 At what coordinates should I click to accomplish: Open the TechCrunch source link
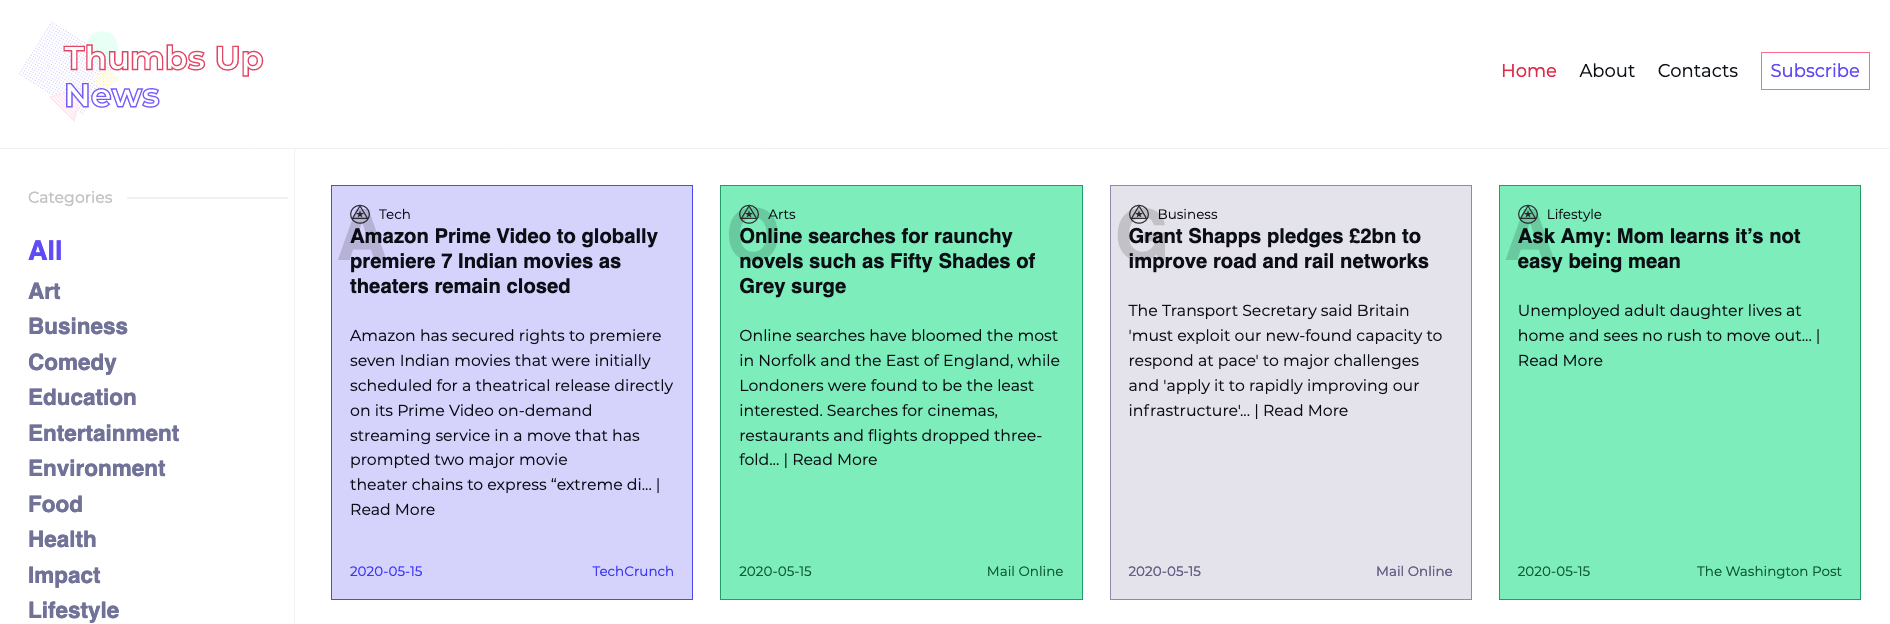(633, 571)
